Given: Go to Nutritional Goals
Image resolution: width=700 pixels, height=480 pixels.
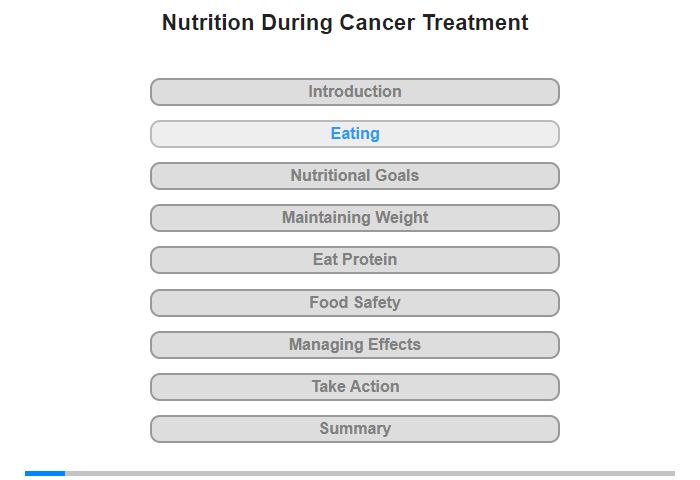Looking at the screenshot, I should pos(354,176).
